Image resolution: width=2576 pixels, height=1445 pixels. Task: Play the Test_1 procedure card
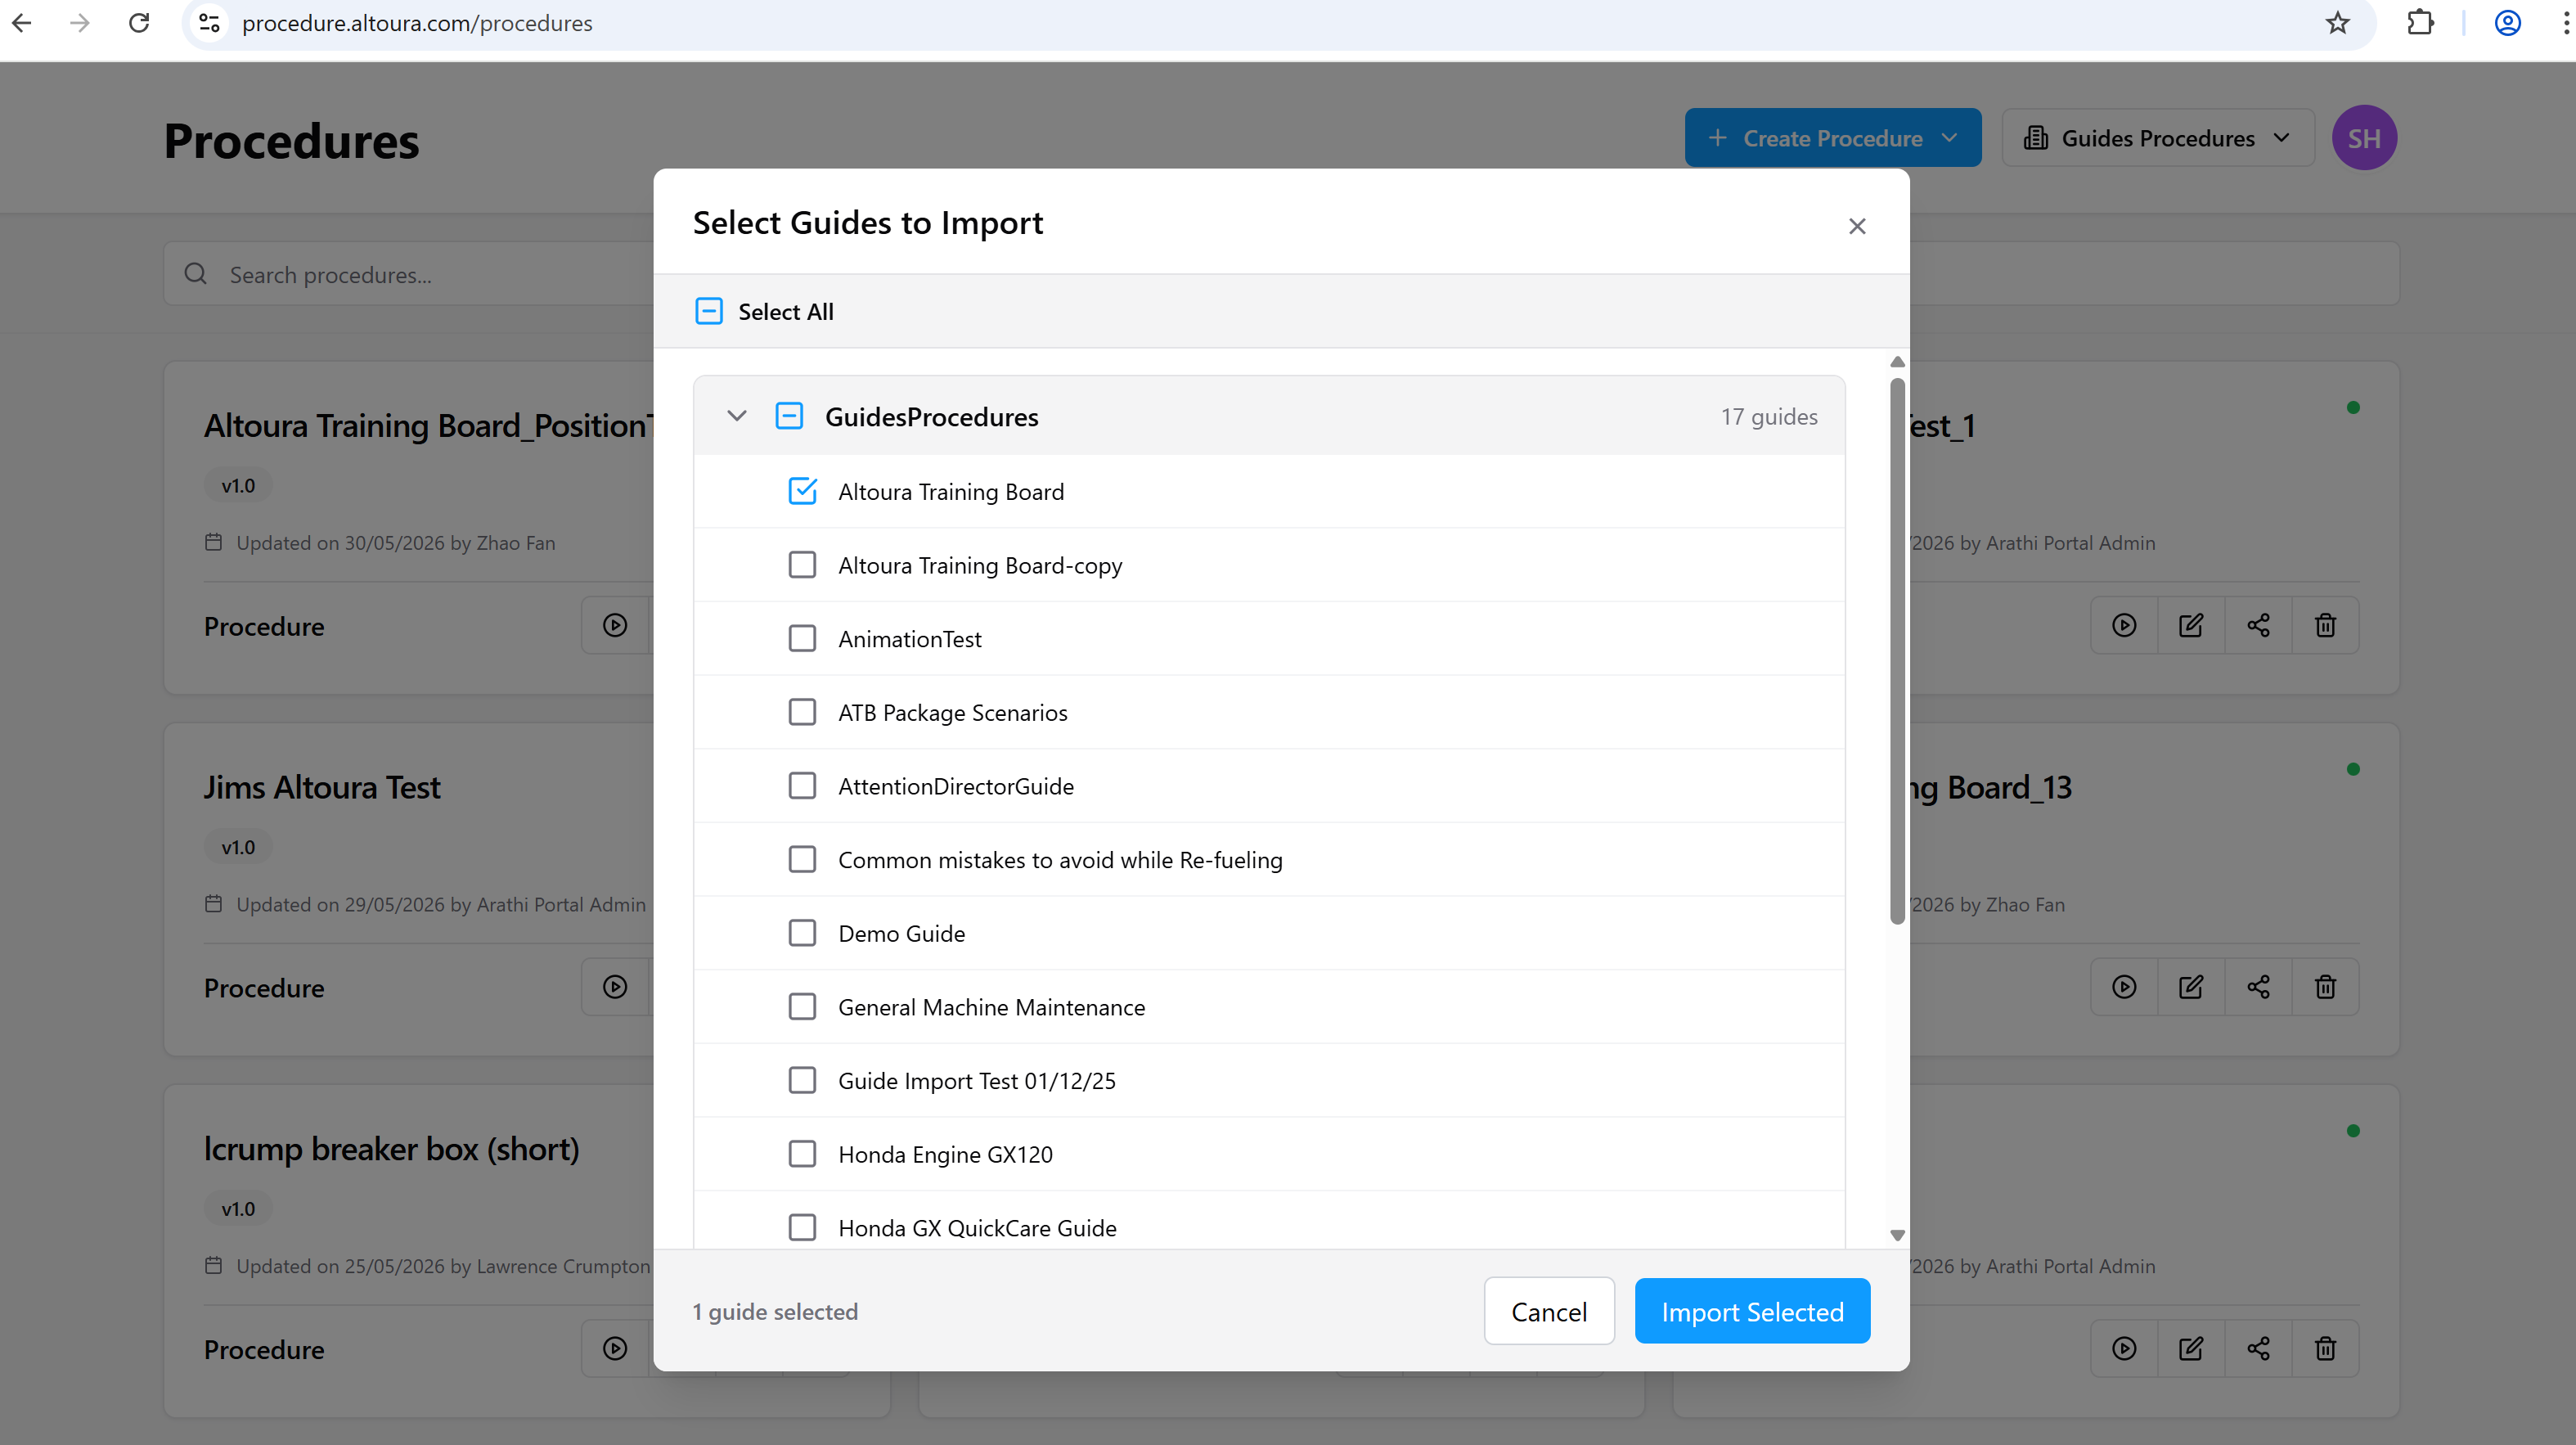pos(2124,625)
